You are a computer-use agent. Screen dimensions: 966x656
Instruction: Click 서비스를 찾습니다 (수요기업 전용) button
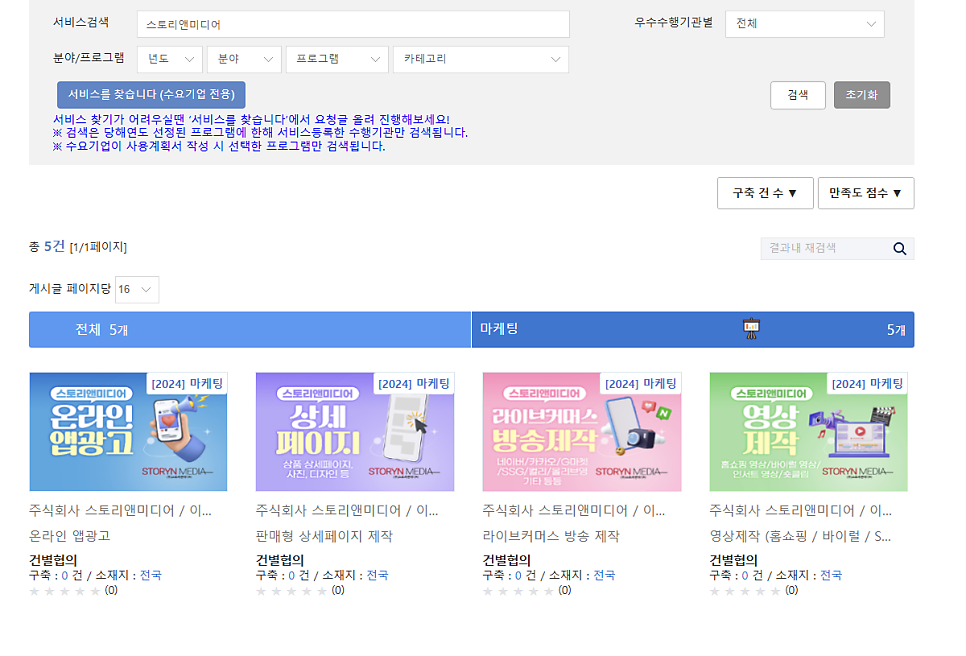click(151, 95)
